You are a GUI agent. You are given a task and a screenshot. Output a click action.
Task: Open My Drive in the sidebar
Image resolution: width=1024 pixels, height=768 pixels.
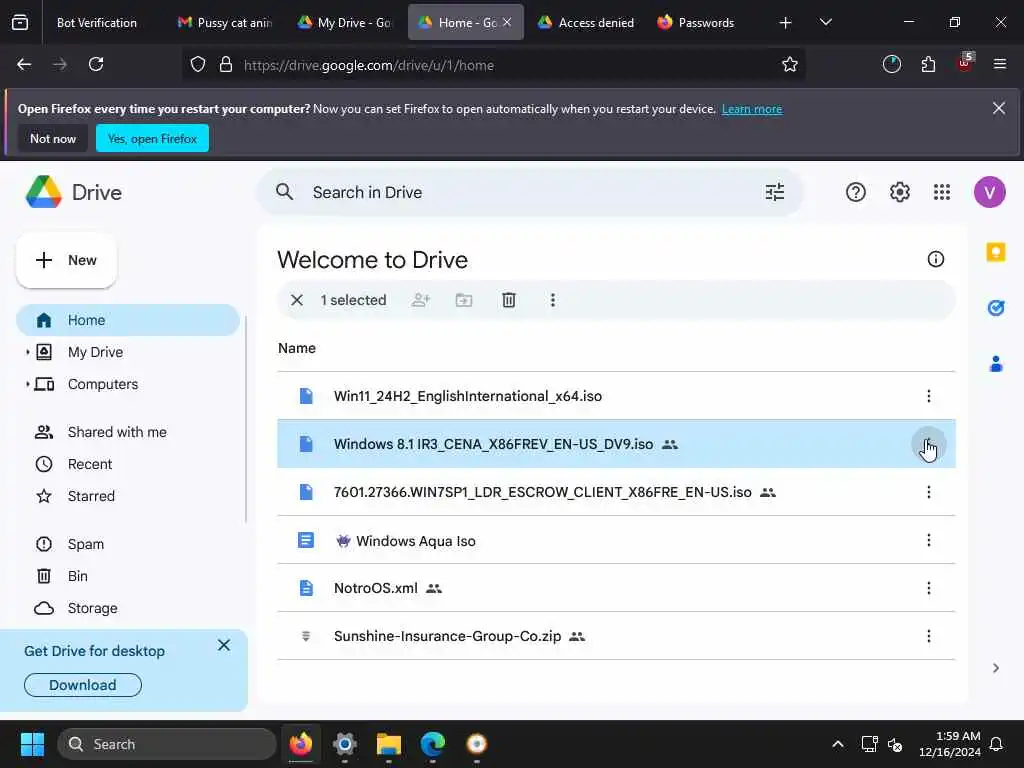point(95,352)
